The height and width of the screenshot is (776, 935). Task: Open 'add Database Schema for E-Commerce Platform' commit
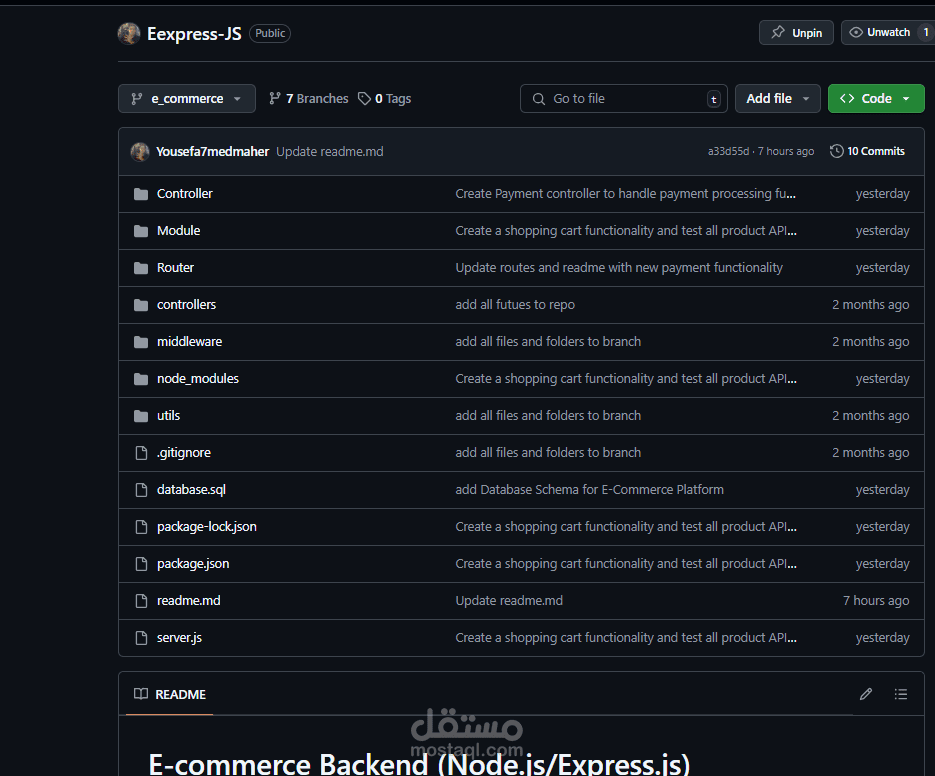click(x=590, y=490)
